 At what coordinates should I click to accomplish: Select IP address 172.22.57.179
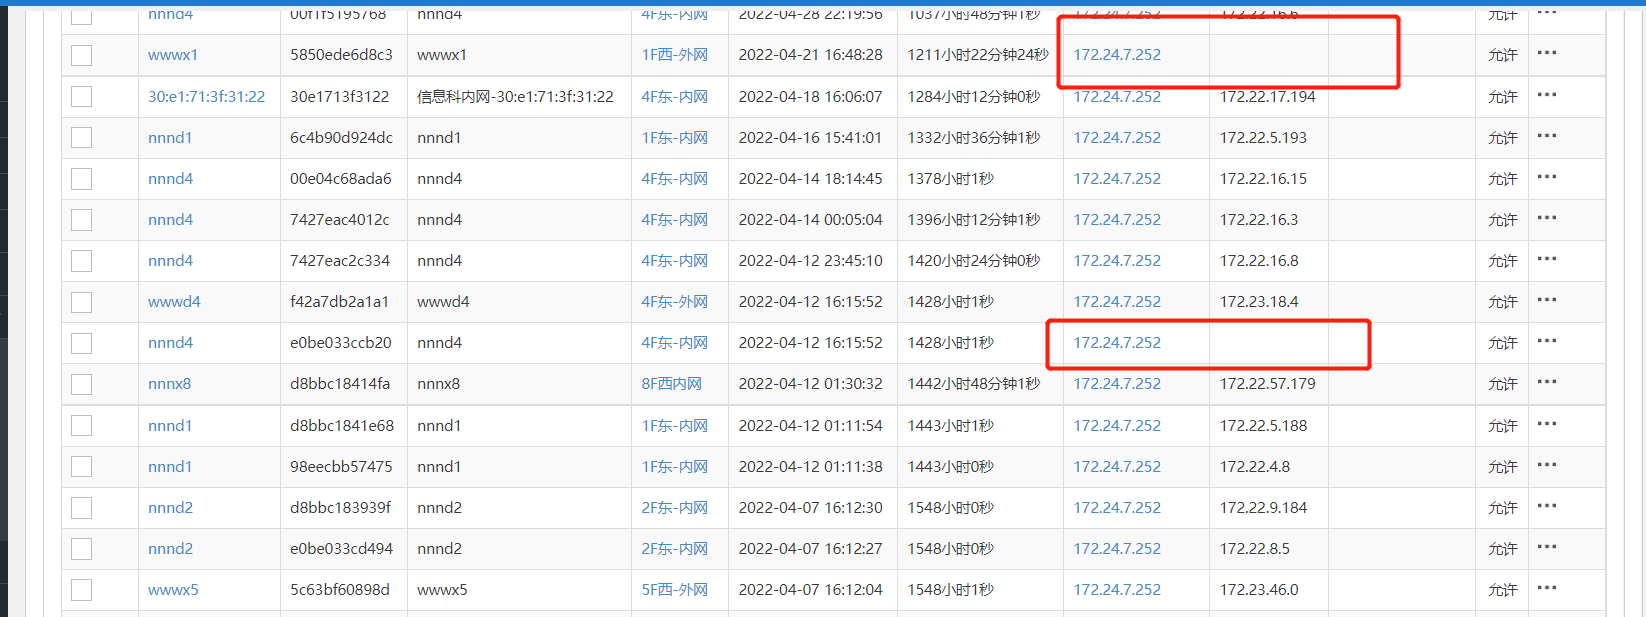pyautogui.click(x=1267, y=384)
